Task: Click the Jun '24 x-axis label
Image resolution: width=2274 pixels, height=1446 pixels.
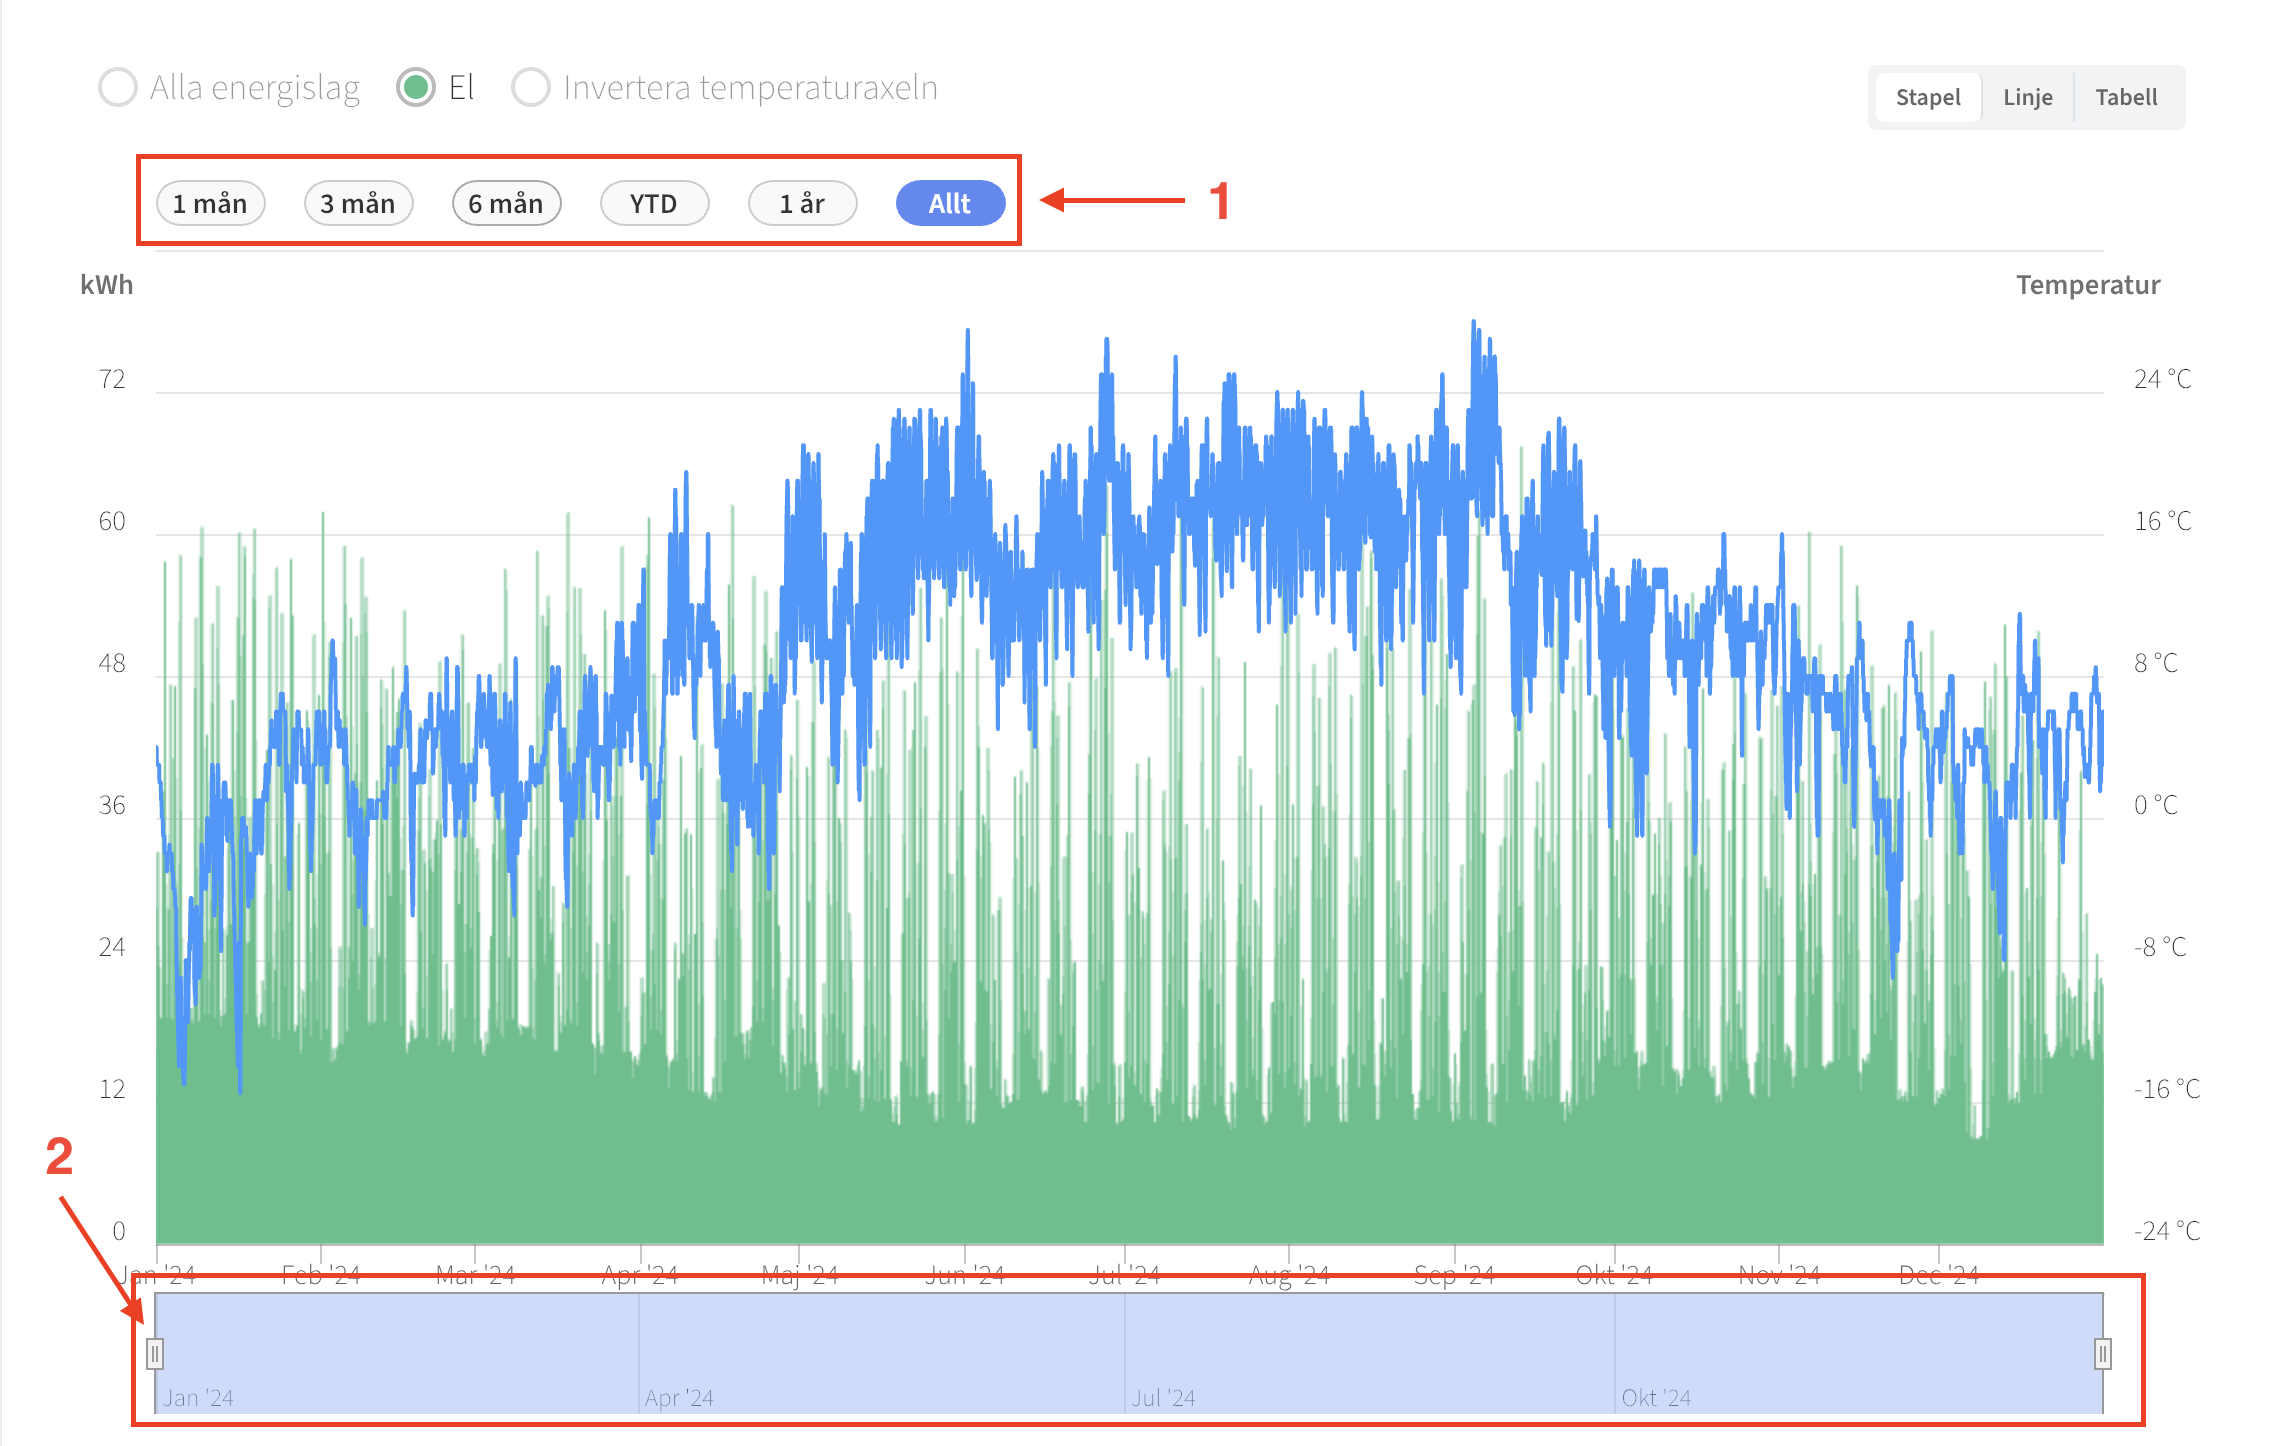Action: pyautogui.click(x=965, y=1275)
